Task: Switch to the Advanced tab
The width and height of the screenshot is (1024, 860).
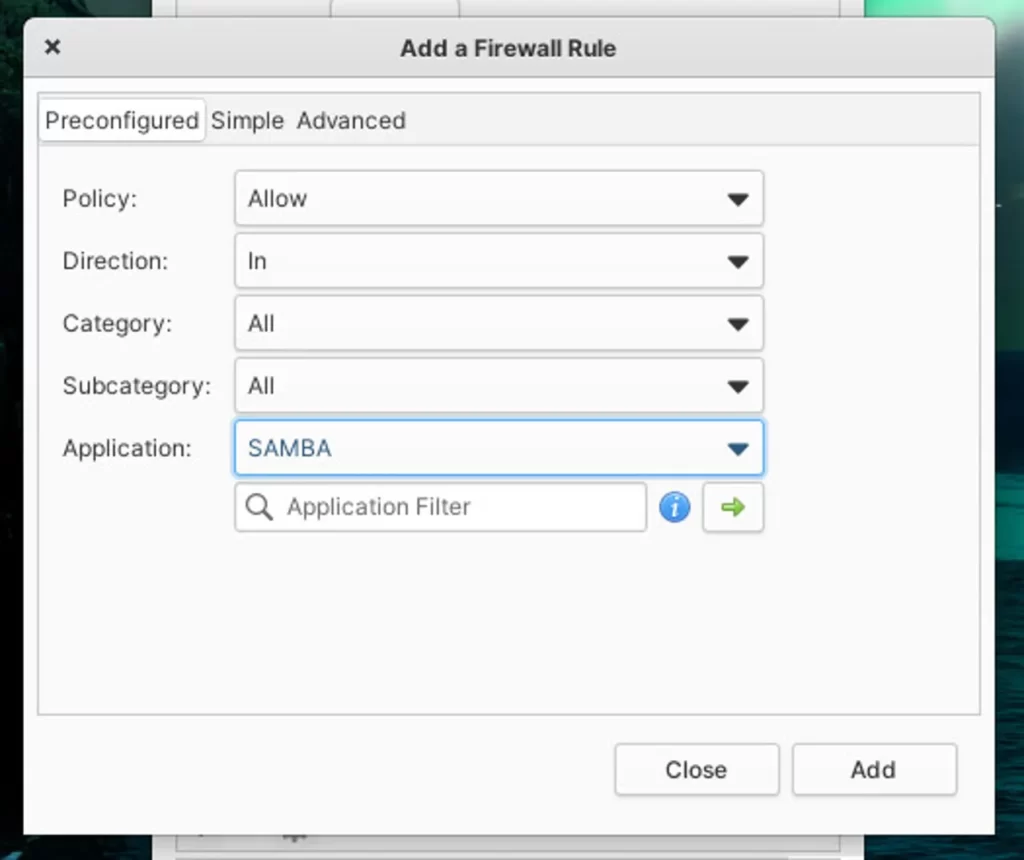Action: (351, 121)
